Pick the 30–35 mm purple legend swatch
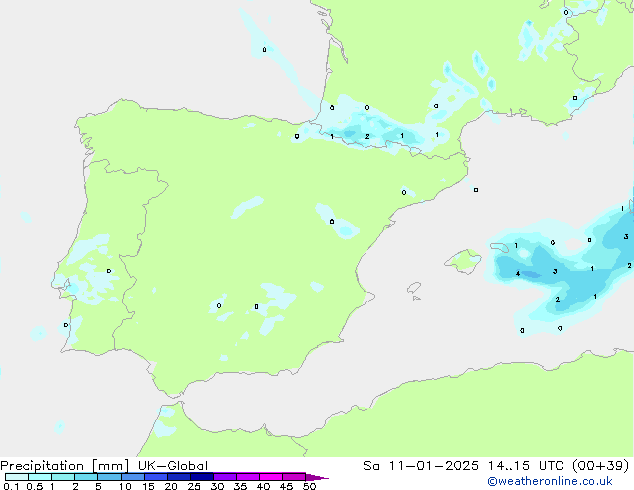 (224, 477)
